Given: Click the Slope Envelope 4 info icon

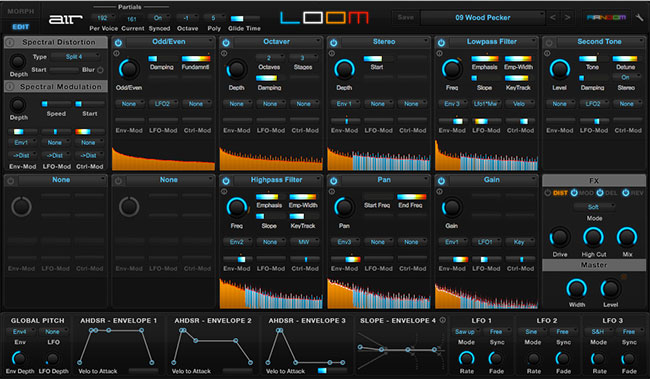Looking at the screenshot, I should (x=443, y=320).
